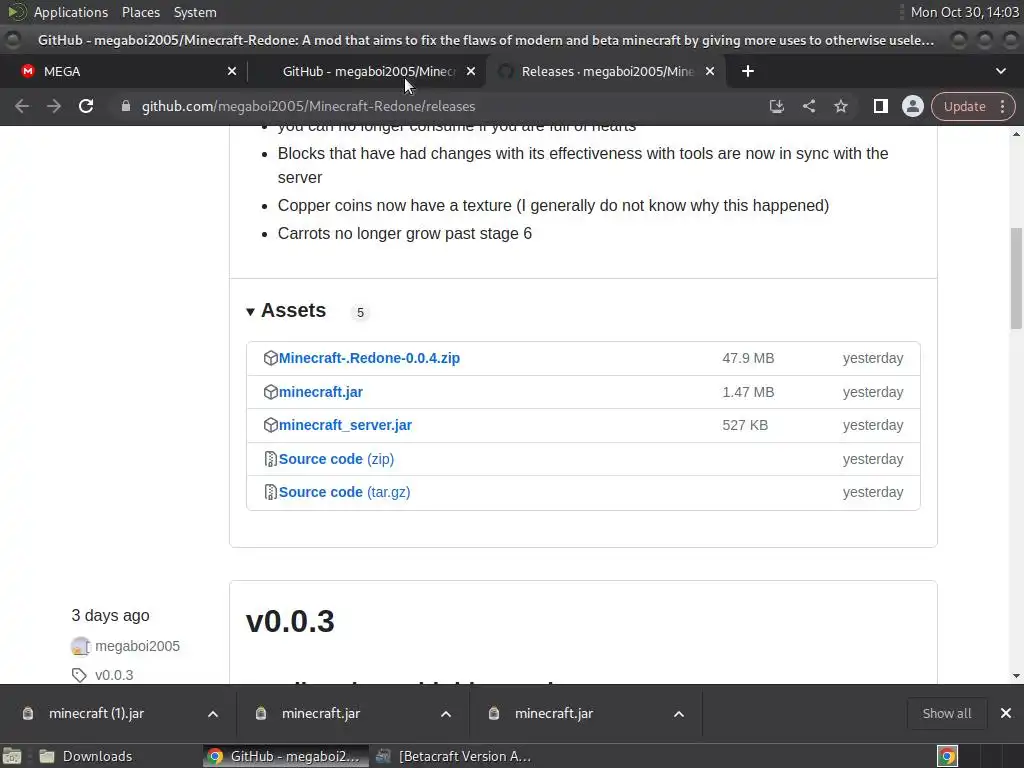Click the show desktop icon in taskbar
The height and width of the screenshot is (768, 1024).
(x=12, y=756)
